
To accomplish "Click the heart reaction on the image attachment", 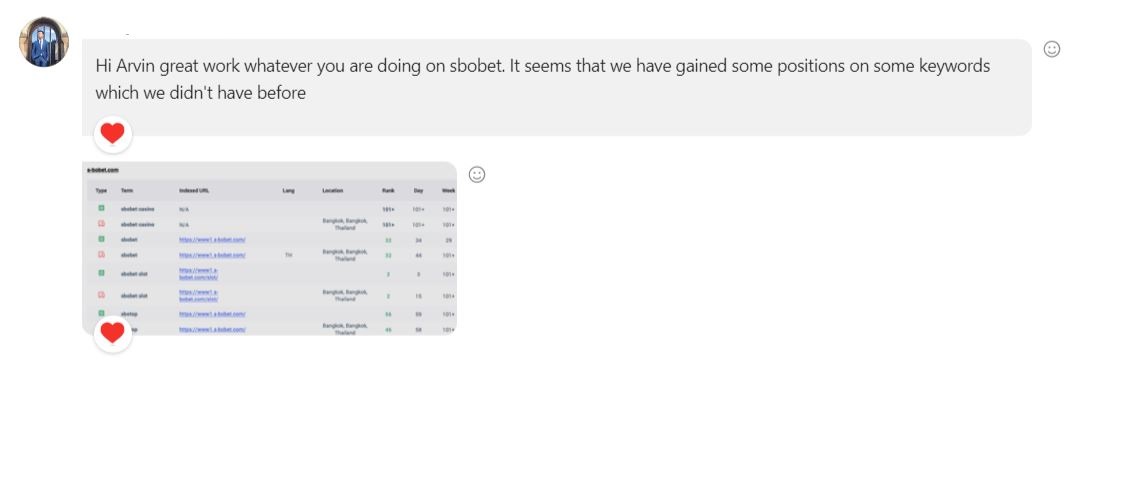I will point(113,333).
